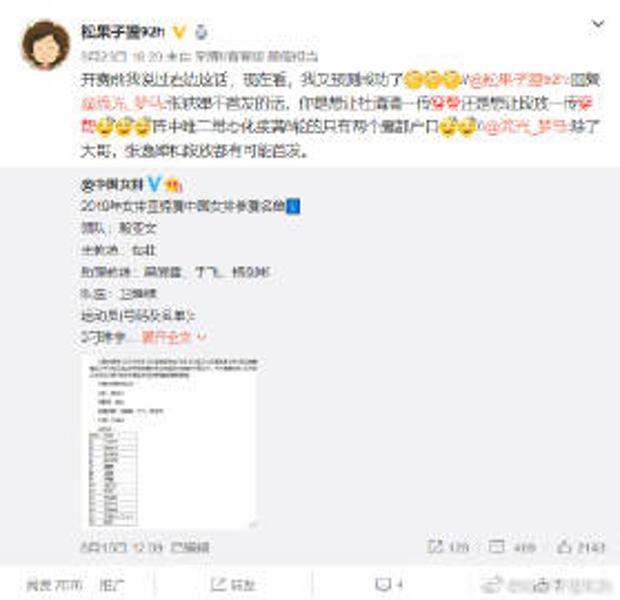
Task: Click the 转发 repost button in bottom bar
Action: coord(233,585)
